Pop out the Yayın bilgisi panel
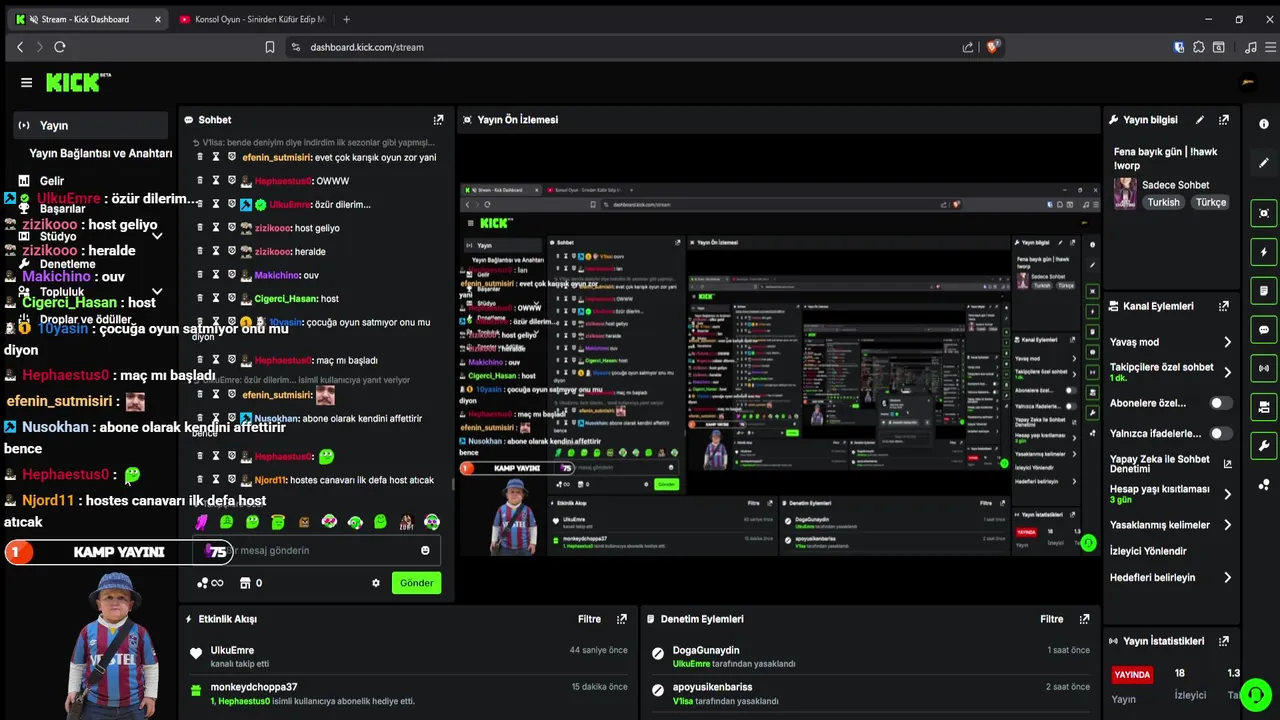The width and height of the screenshot is (1280, 720). point(1224,120)
